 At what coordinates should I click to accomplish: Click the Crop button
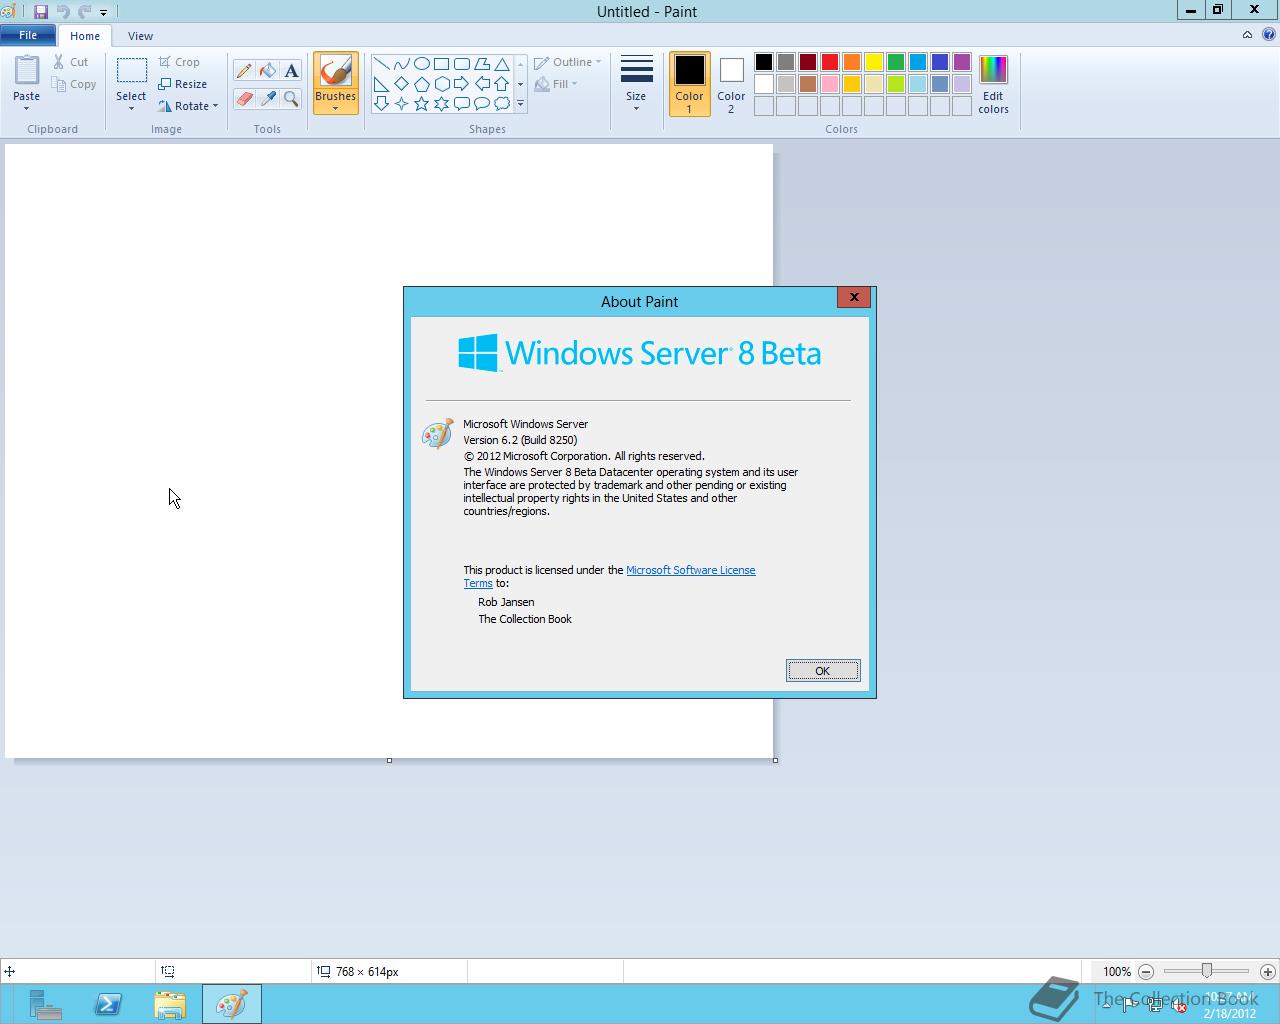(179, 62)
